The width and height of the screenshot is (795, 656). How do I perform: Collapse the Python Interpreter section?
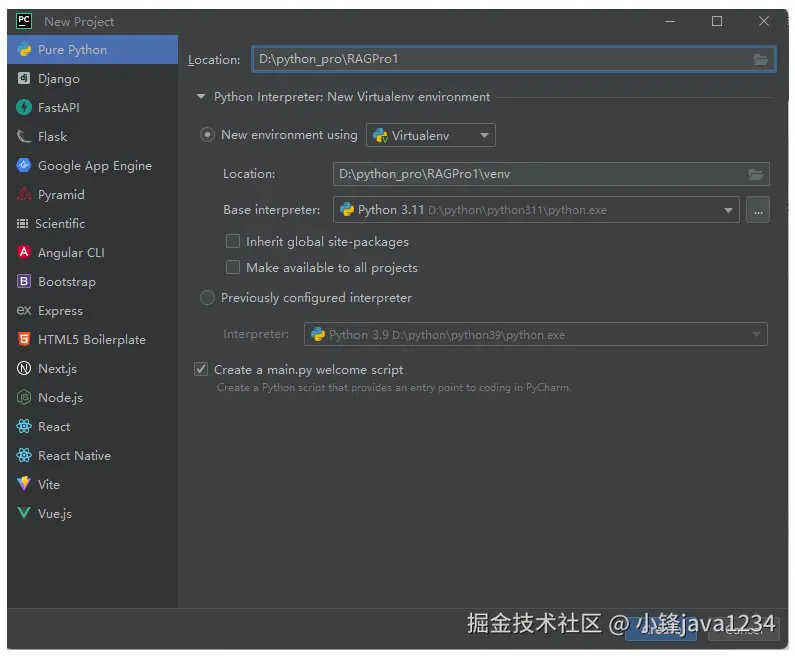point(201,96)
